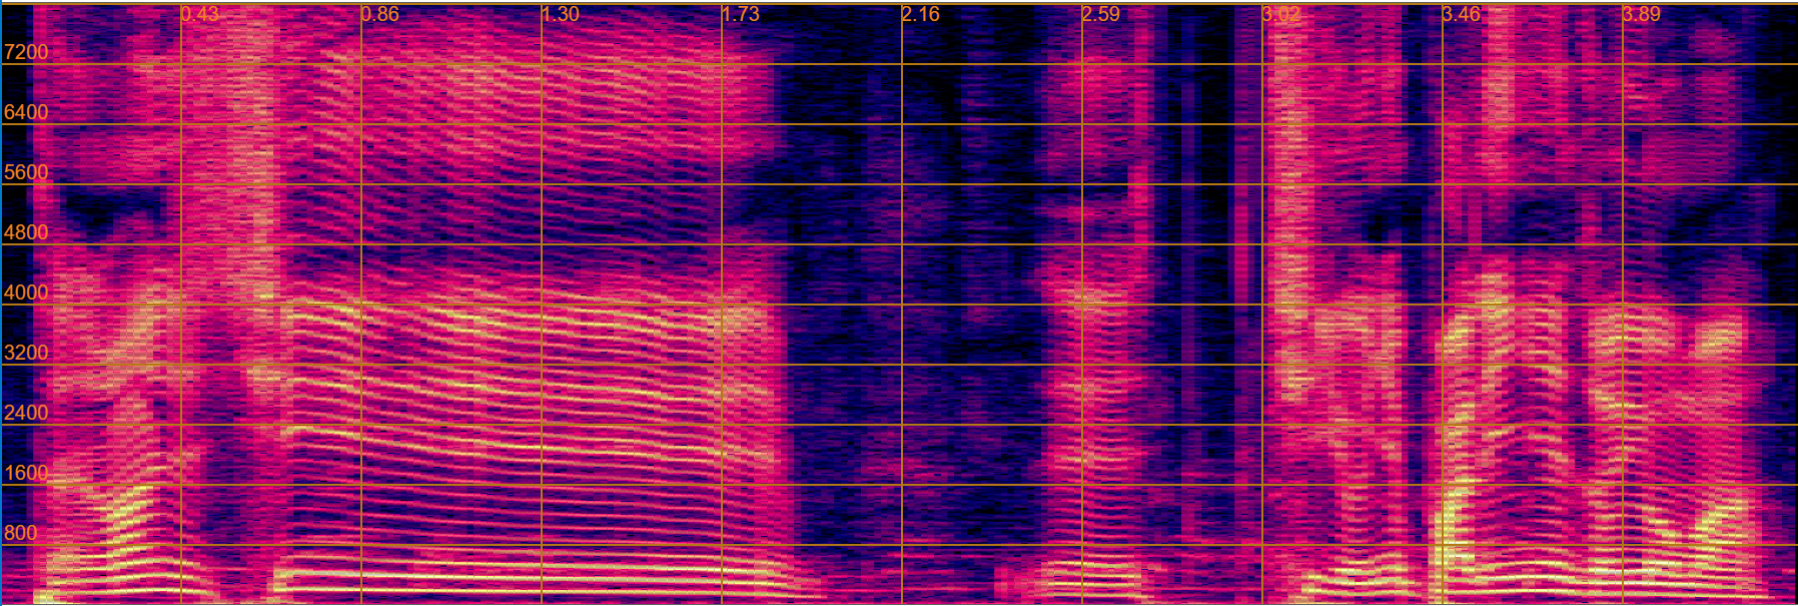Click the 1.73 time axis label
This screenshot has height=606, width=1798.
click(741, 14)
